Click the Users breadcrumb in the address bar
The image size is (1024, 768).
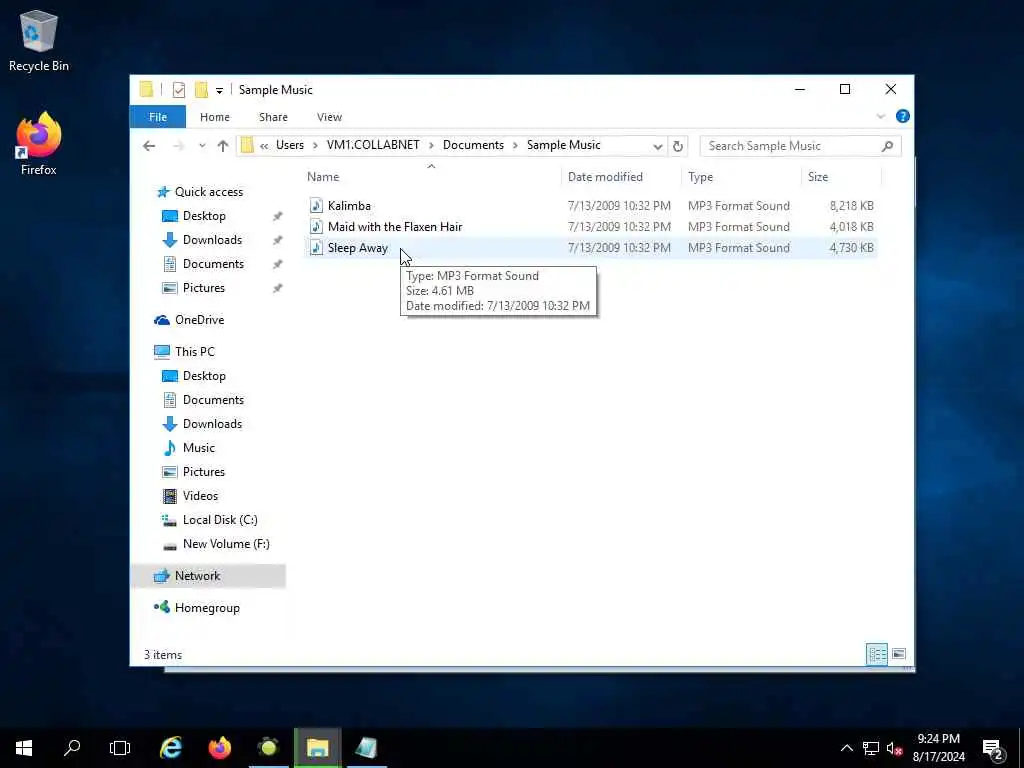click(289, 145)
